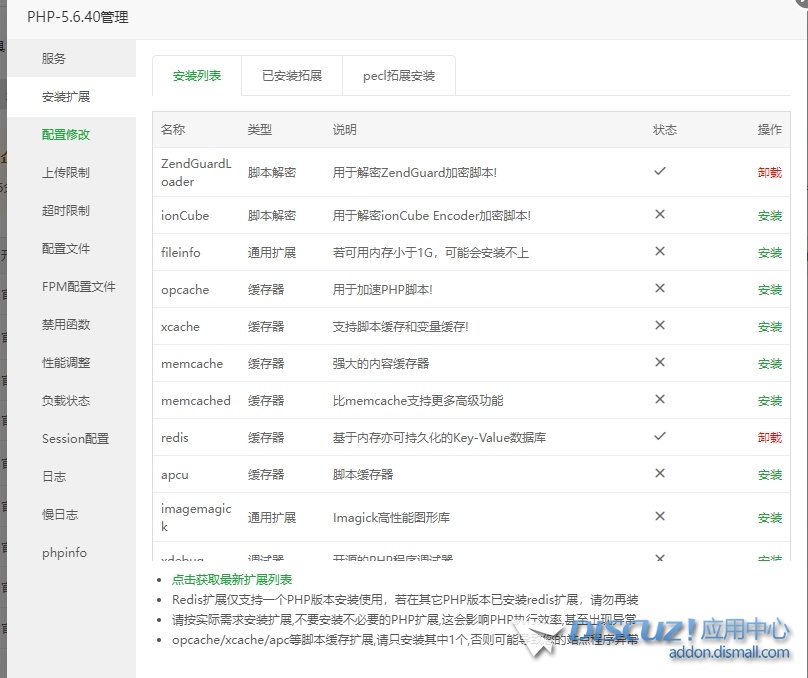
Task: Click X status icon for opcache
Action: 660,288
